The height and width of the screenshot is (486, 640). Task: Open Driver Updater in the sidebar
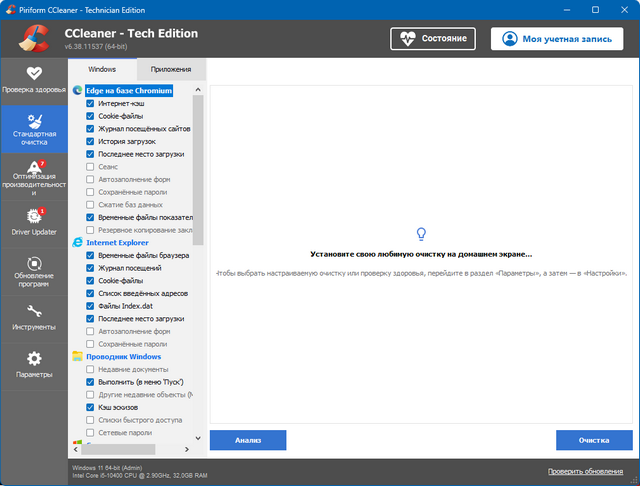pos(34,221)
